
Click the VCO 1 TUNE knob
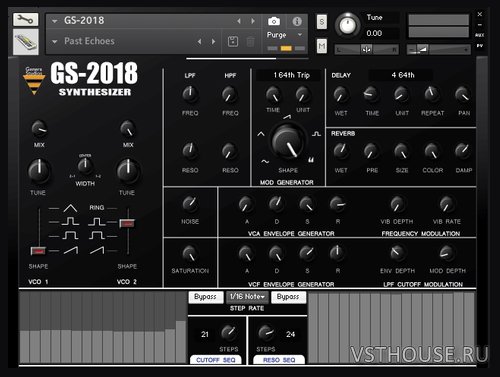(39, 172)
